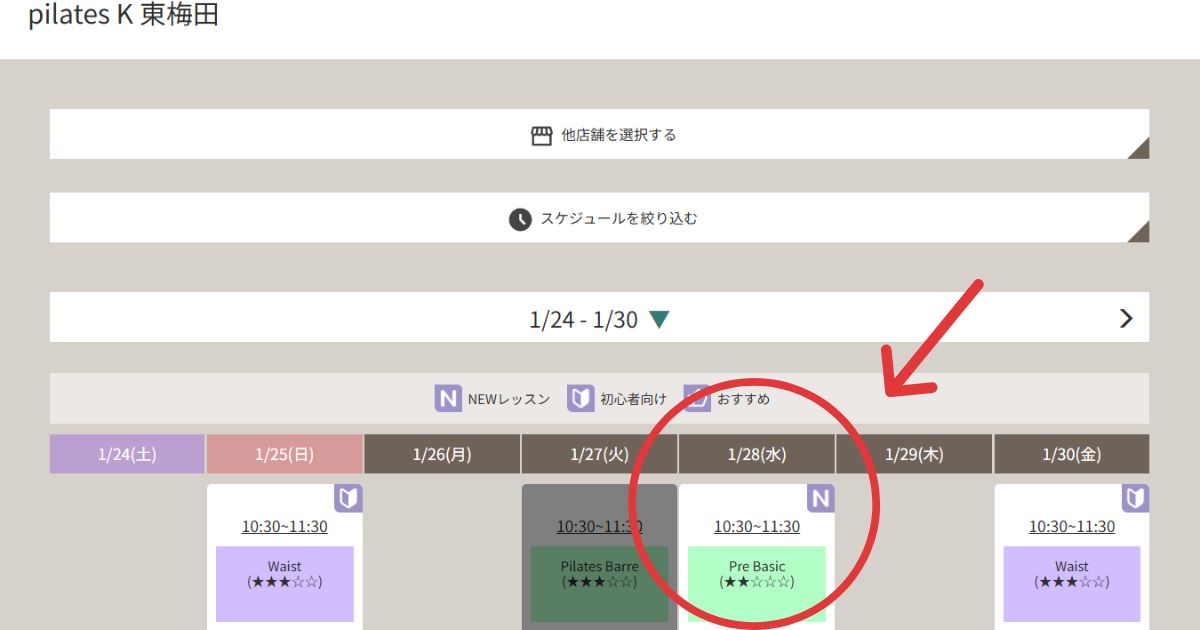Viewport: 1200px width, 630px height.
Task: Open the 10:30~11:30 time link on 1/25
Action: pyautogui.click(x=284, y=527)
